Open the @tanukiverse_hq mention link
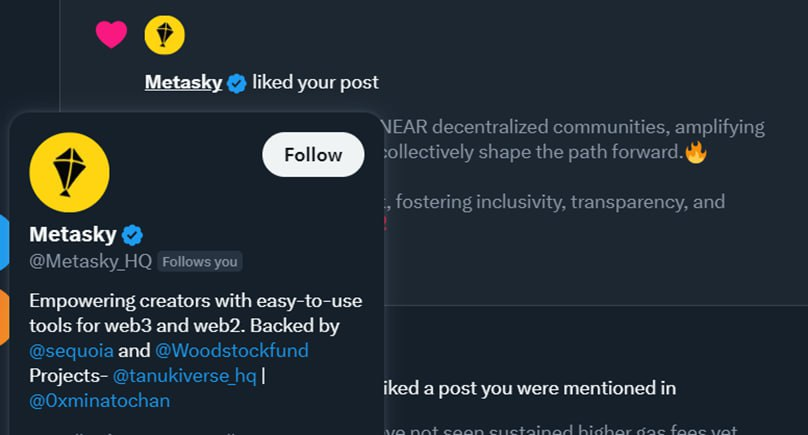Screen dimensions: 808x435 (184, 375)
